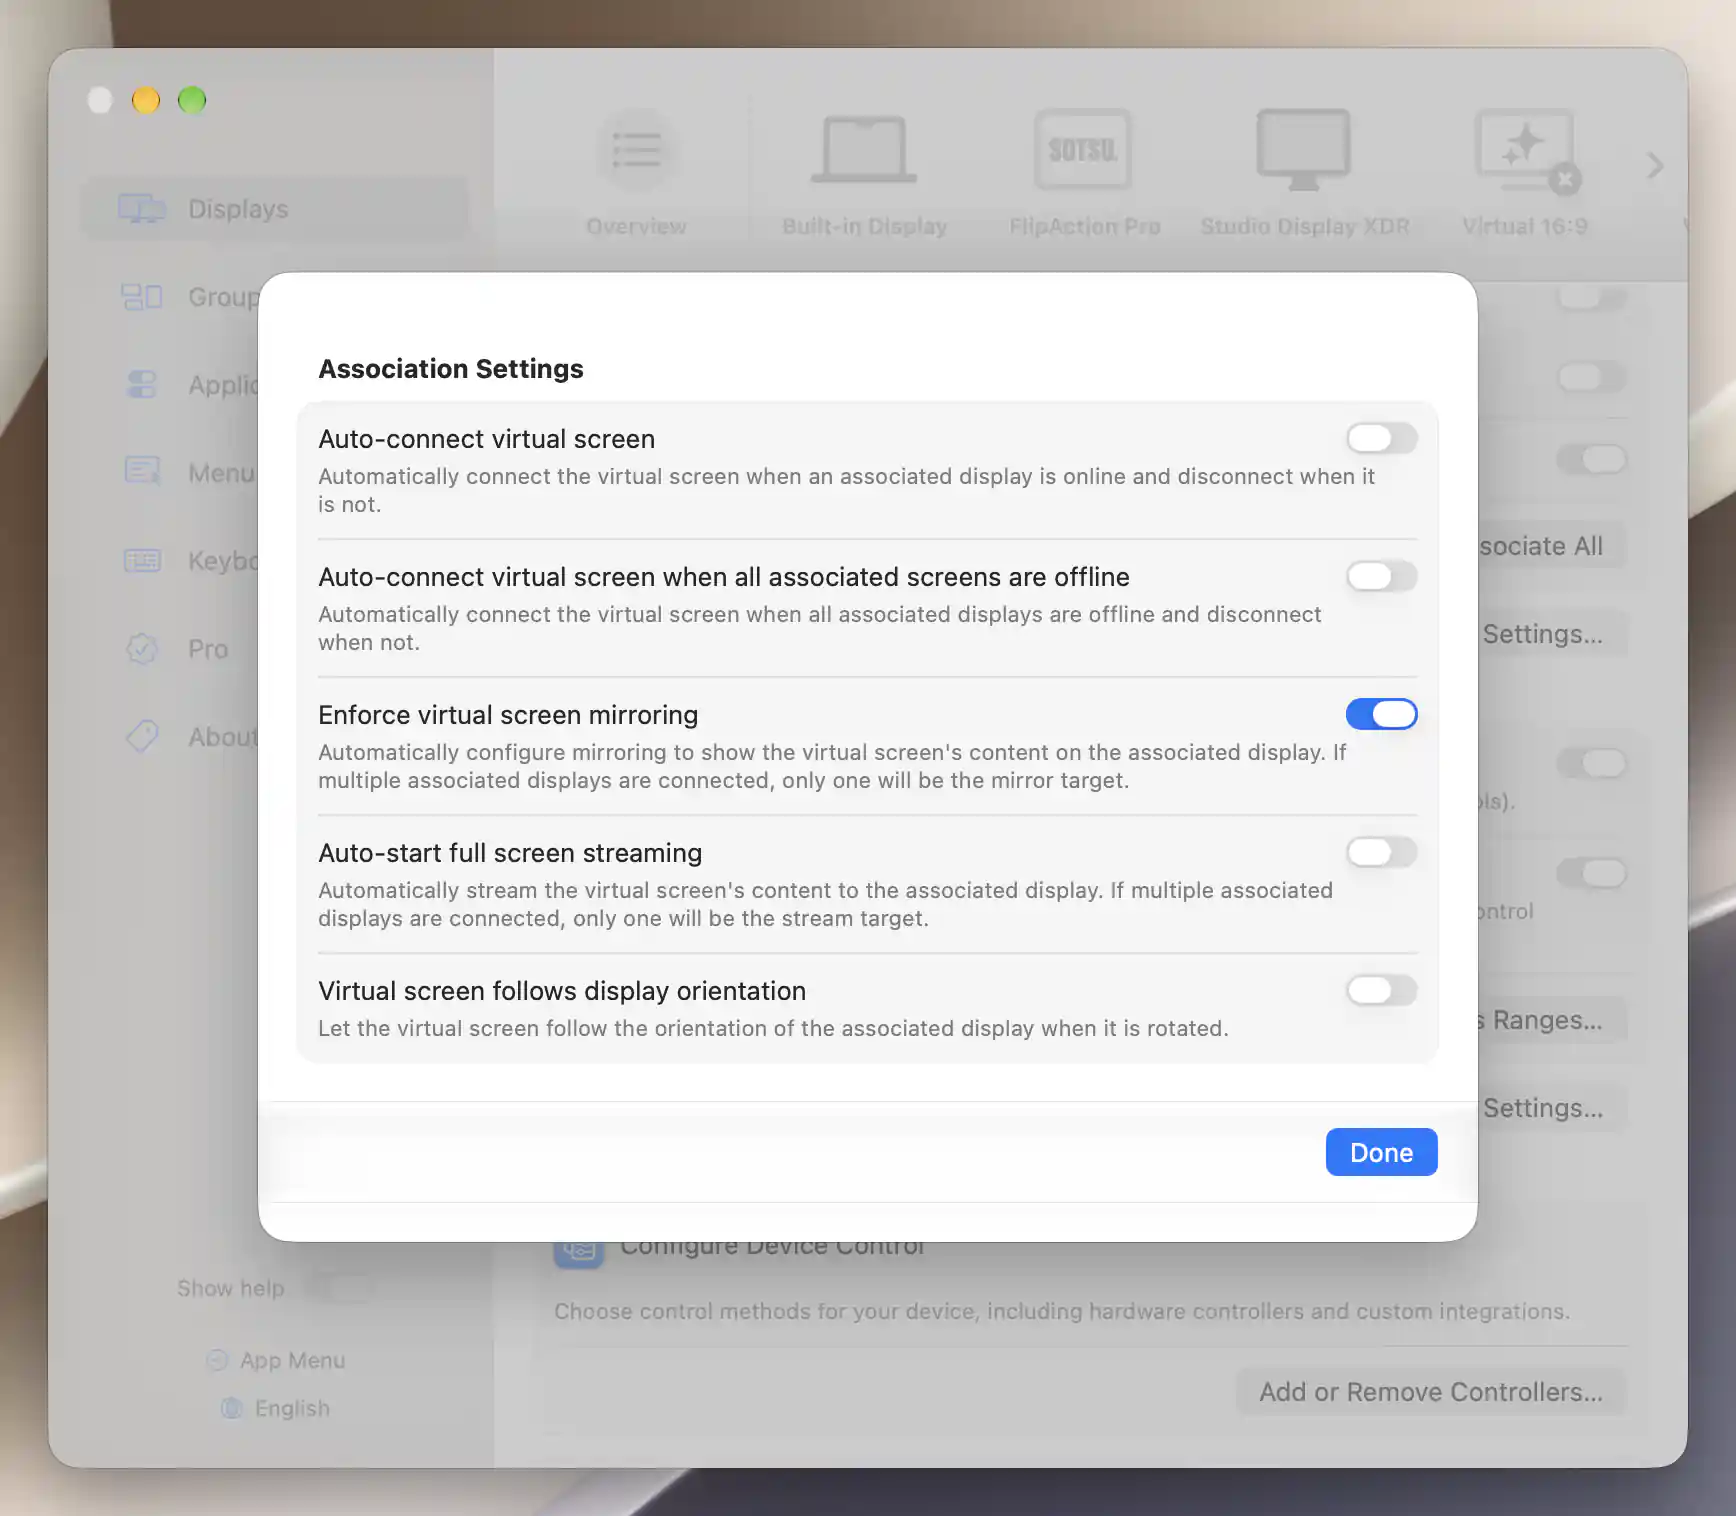1736x1516 pixels.
Task: Click Add or Remove Controllers button
Action: coord(1431,1392)
